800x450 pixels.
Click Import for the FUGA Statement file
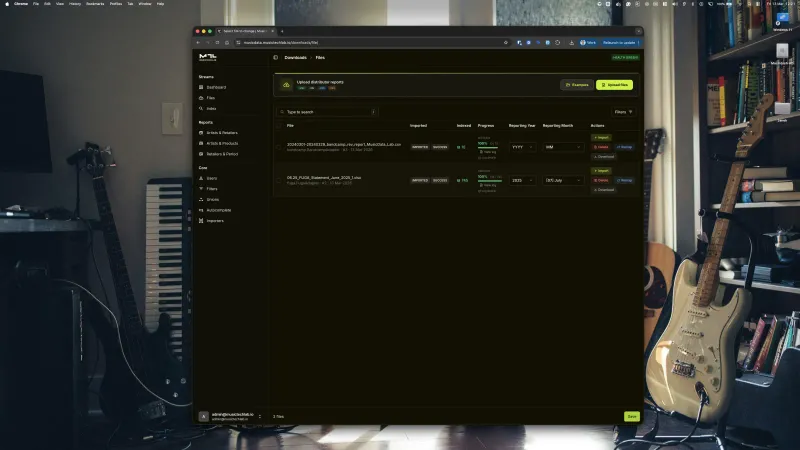602,171
